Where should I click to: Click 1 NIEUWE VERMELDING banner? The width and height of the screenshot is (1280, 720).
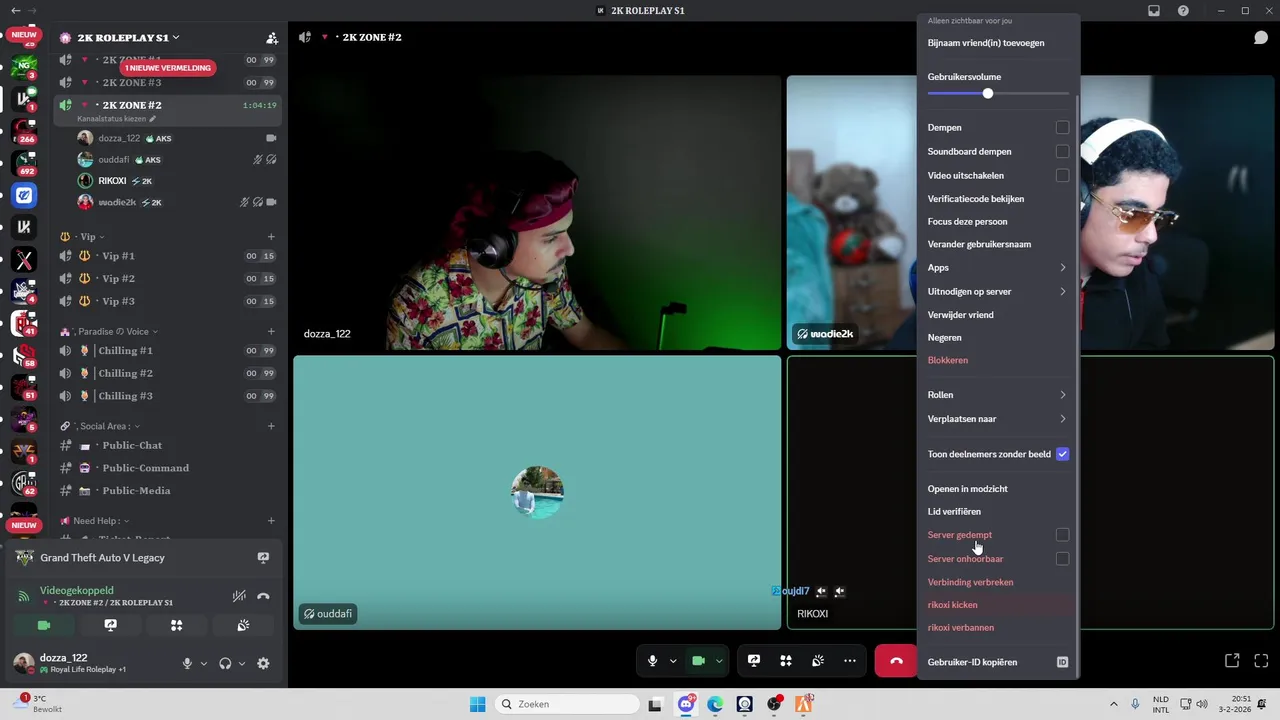coord(168,68)
